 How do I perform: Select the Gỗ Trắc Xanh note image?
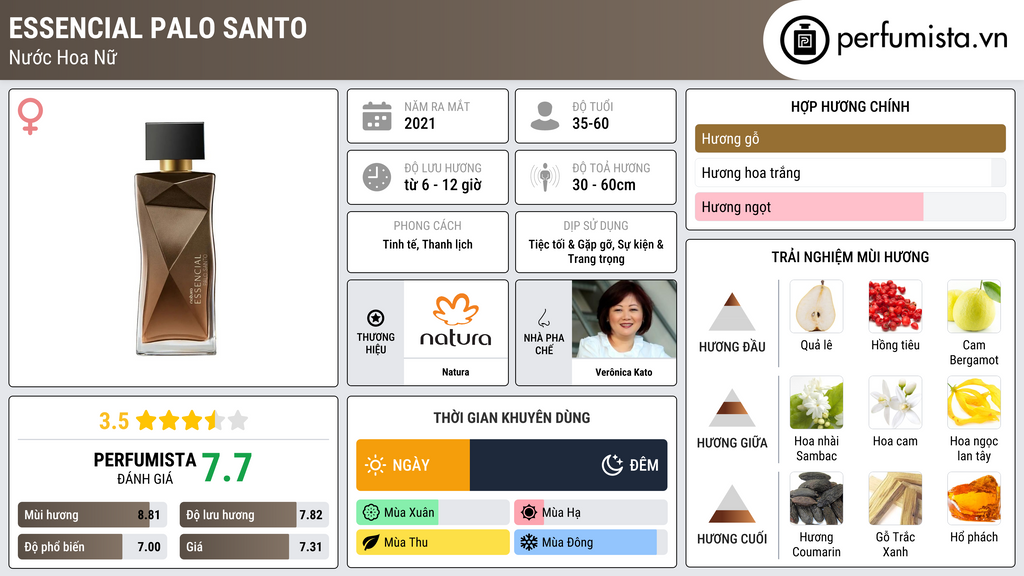click(x=895, y=498)
